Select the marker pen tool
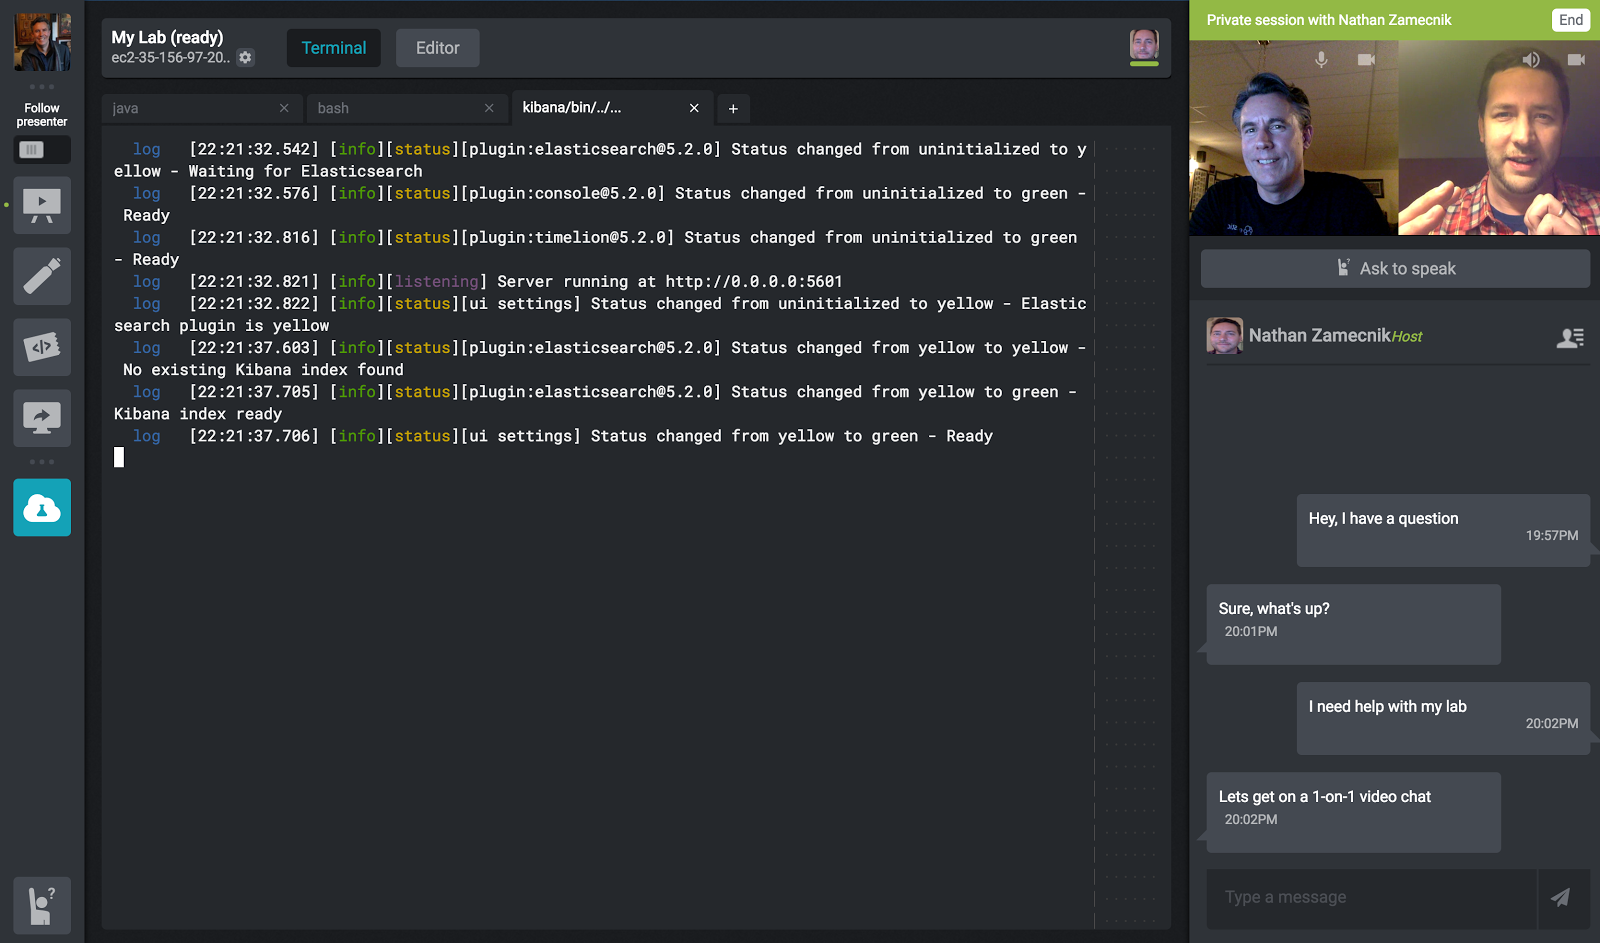Screen dimensions: 1600x943 click(42, 276)
